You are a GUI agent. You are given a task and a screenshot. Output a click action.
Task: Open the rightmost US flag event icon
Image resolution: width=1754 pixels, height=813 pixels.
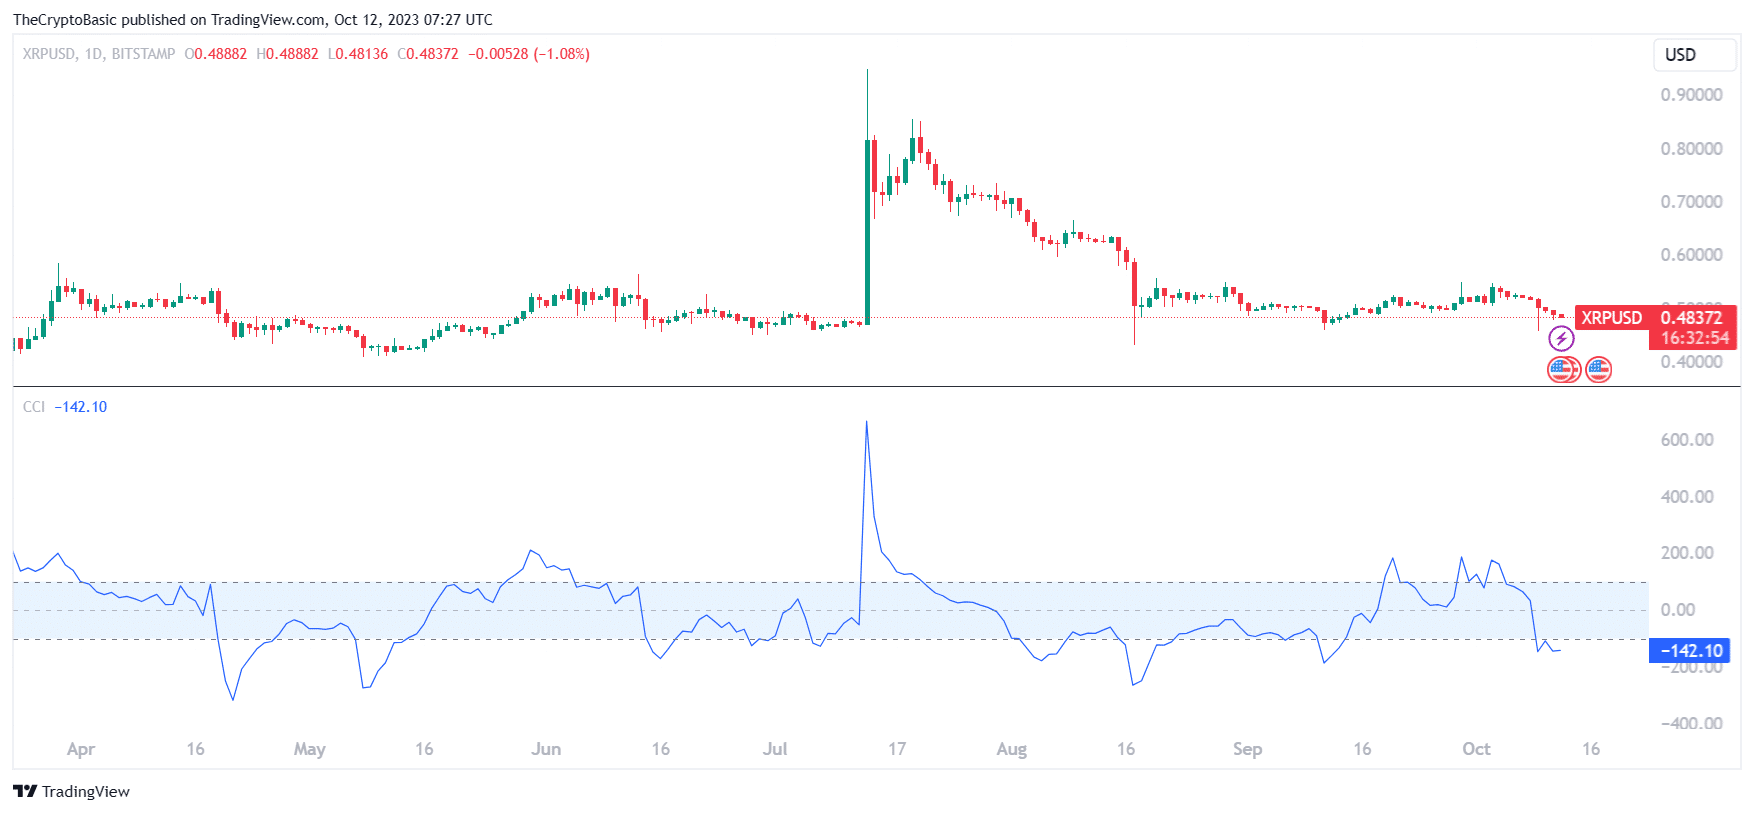1599,370
